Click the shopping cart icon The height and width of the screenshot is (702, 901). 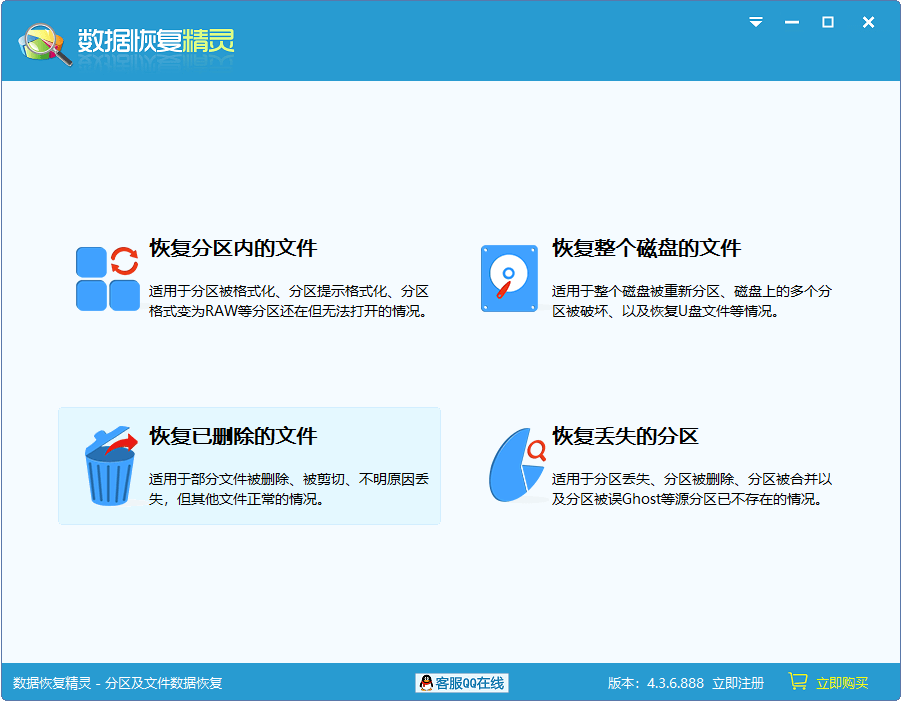tap(798, 681)
